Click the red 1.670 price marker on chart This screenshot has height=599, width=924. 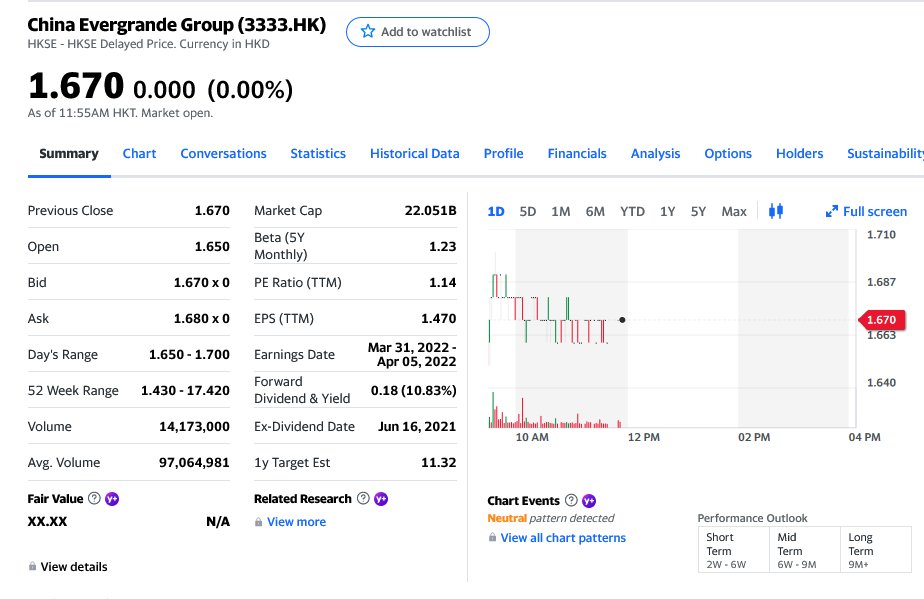881,320
